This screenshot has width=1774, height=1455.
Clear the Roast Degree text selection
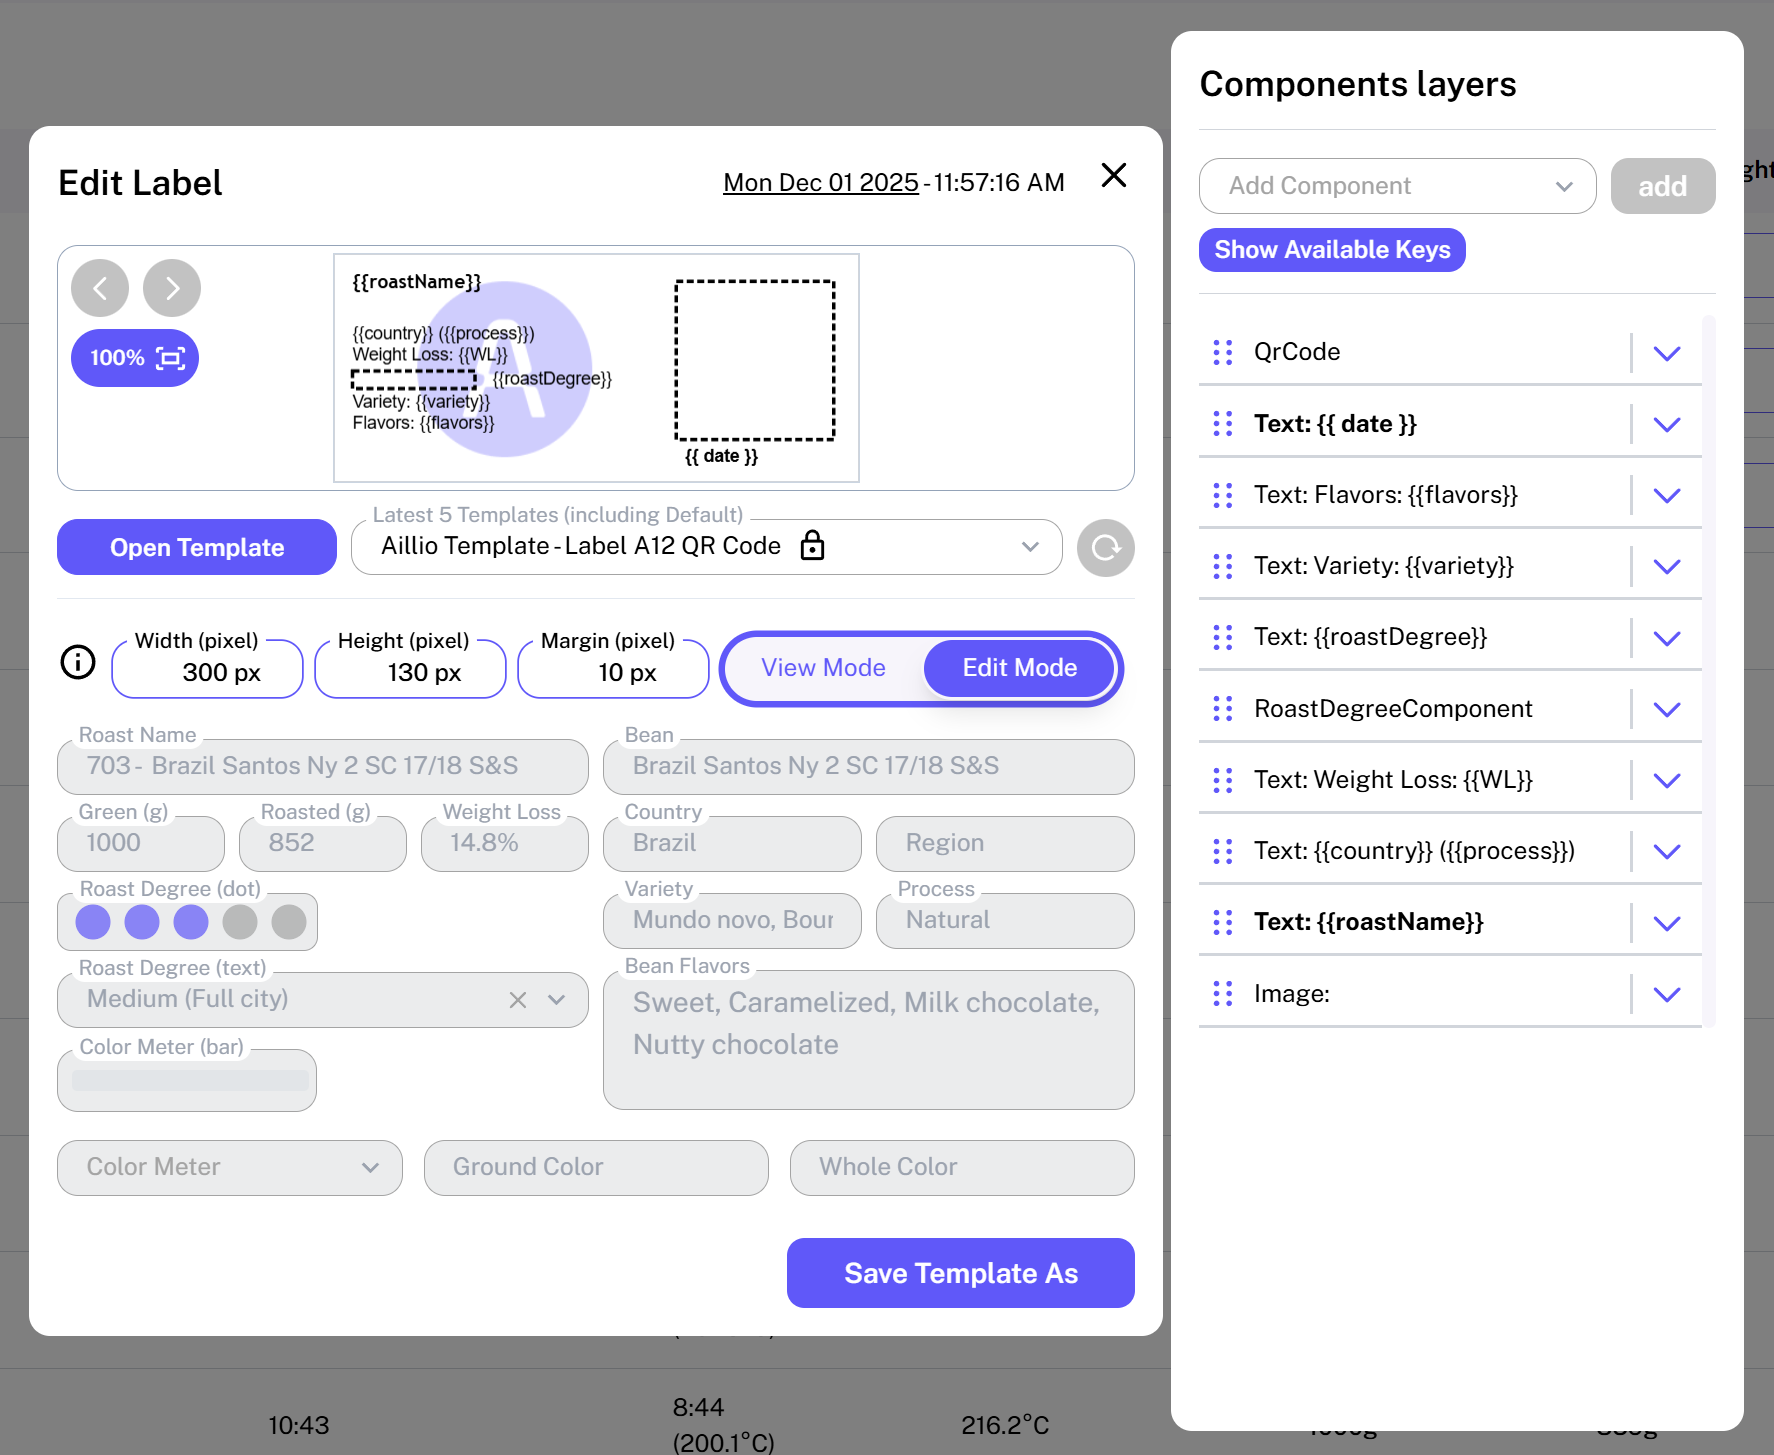[517, 1000]
